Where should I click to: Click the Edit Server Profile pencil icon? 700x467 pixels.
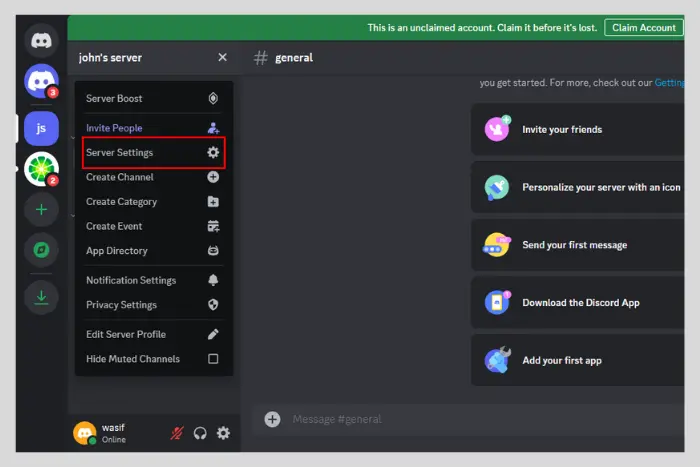tap(213, 334)
